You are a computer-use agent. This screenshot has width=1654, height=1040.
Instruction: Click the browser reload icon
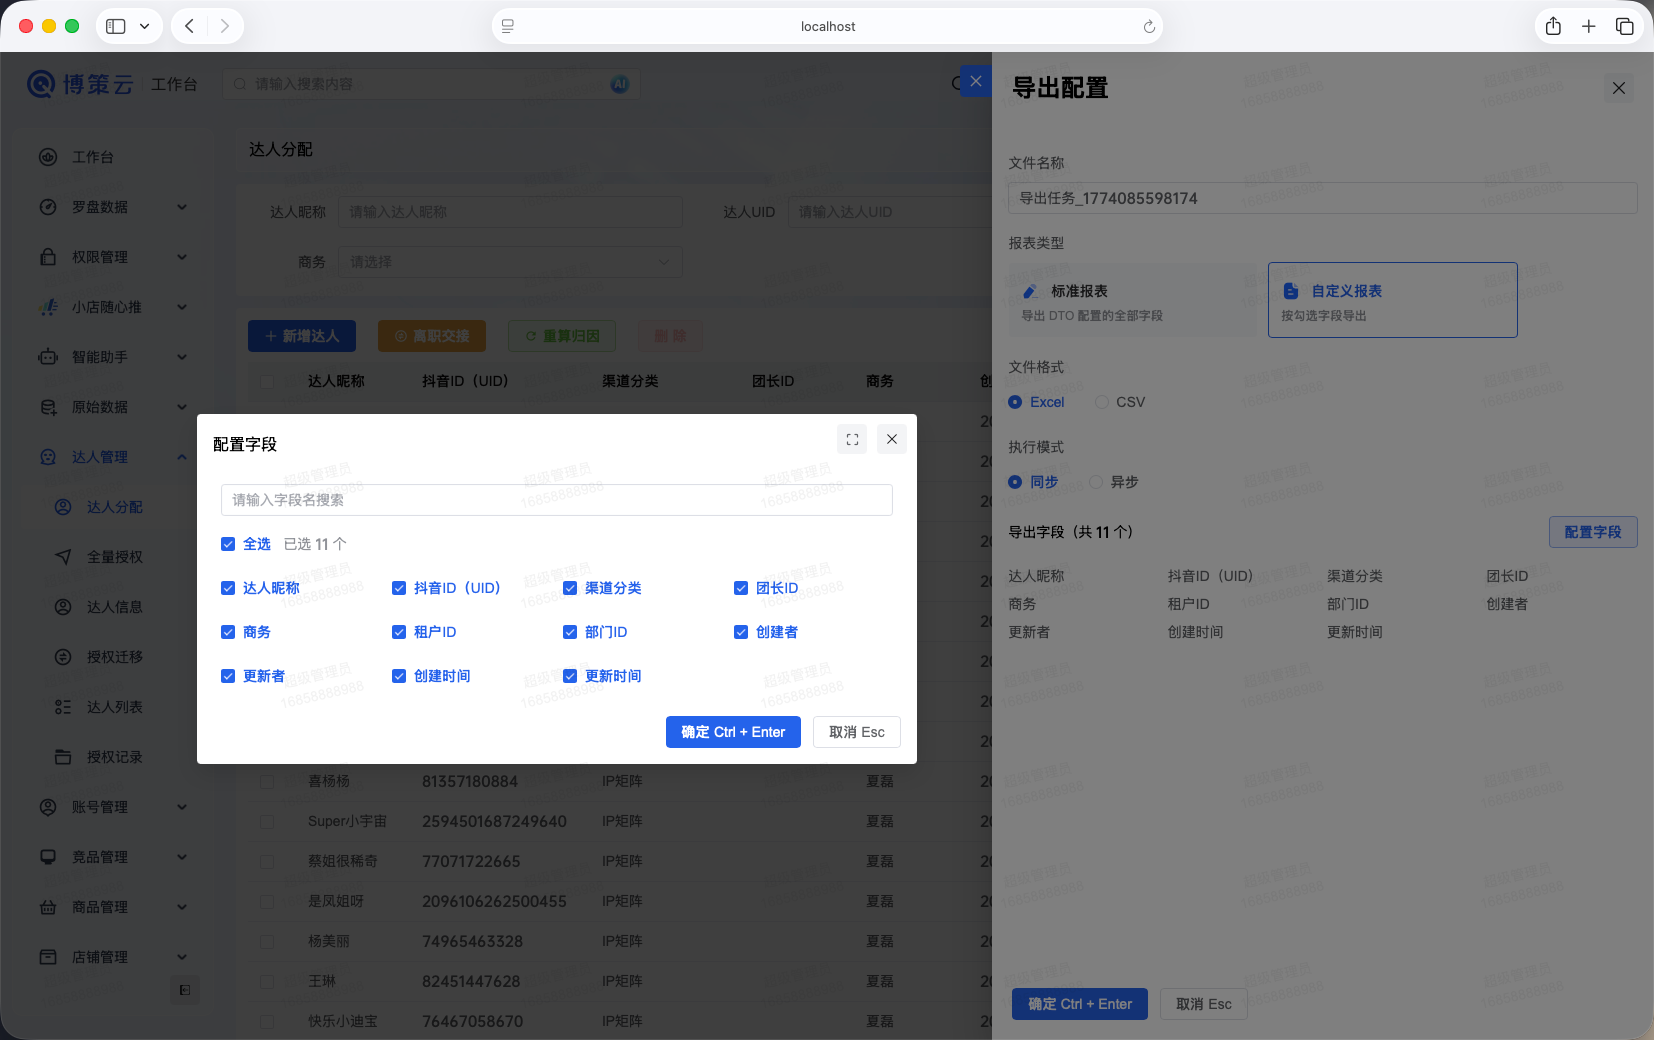(x=1149, y=27)
